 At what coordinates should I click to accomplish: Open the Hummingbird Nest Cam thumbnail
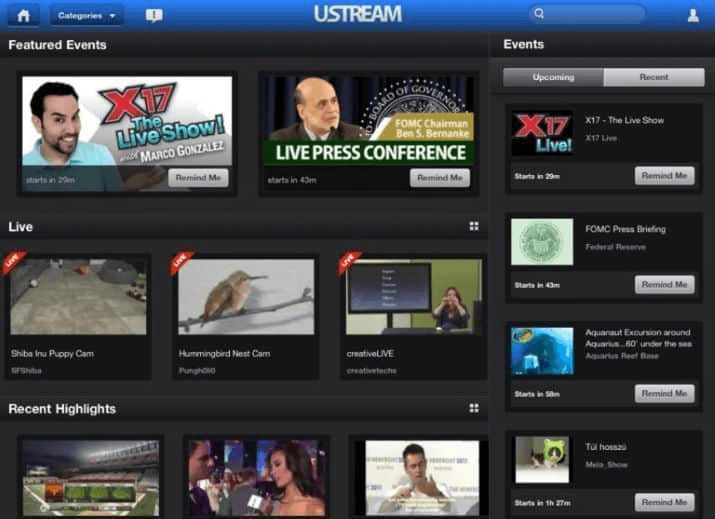[246, 296]
